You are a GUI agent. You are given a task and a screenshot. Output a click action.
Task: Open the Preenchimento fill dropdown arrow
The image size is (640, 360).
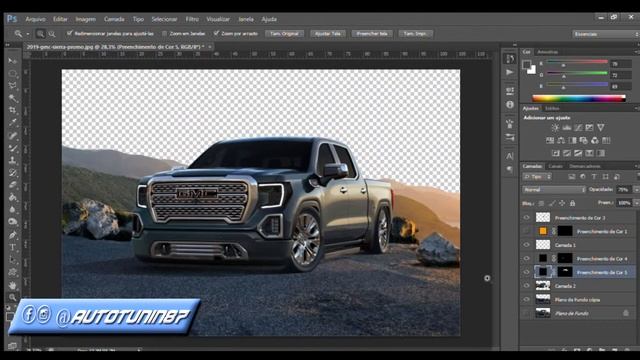click(636, 203)
